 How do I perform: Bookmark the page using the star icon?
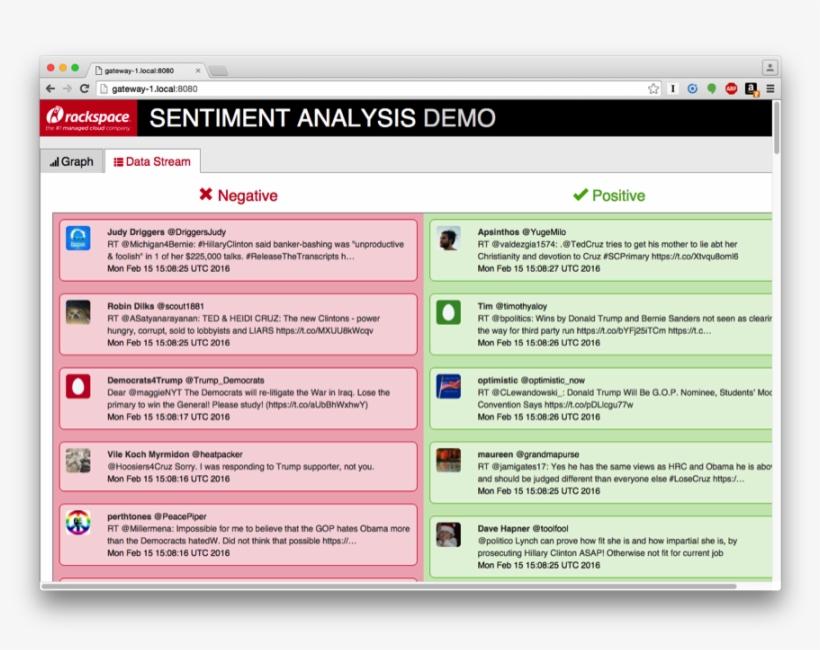coord(653,88)
